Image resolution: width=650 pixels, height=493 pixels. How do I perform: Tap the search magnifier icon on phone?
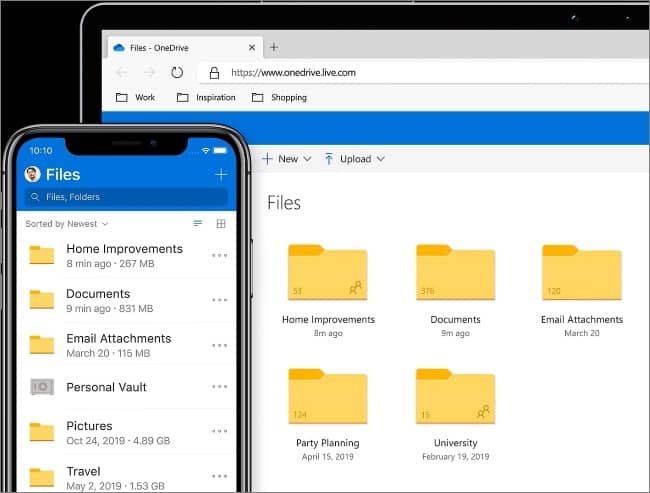click(35, 197)
